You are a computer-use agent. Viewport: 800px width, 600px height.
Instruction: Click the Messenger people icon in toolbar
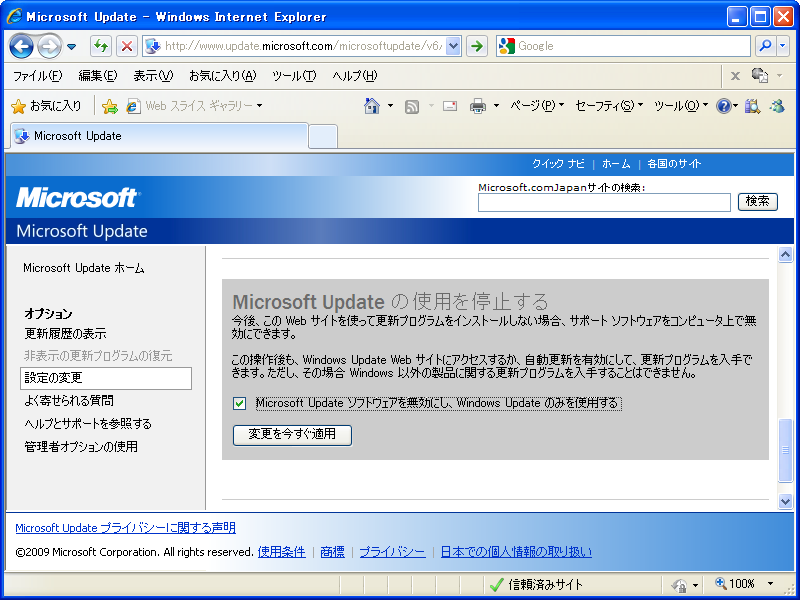[778, 106]
